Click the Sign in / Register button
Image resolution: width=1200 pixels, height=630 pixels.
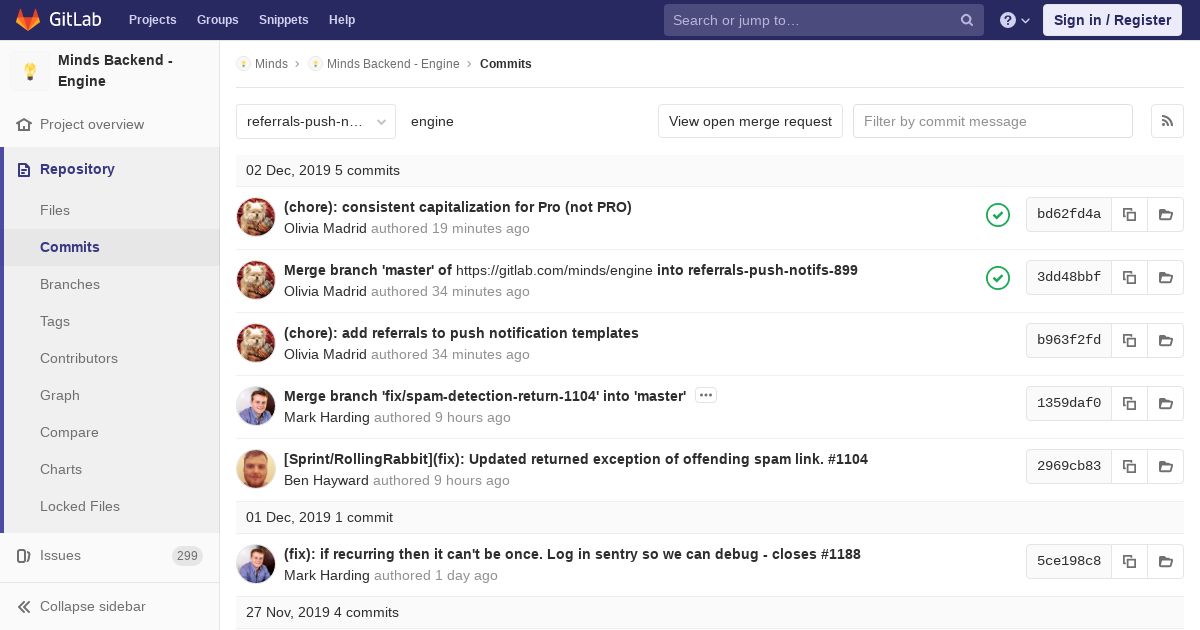(1112, 20)
